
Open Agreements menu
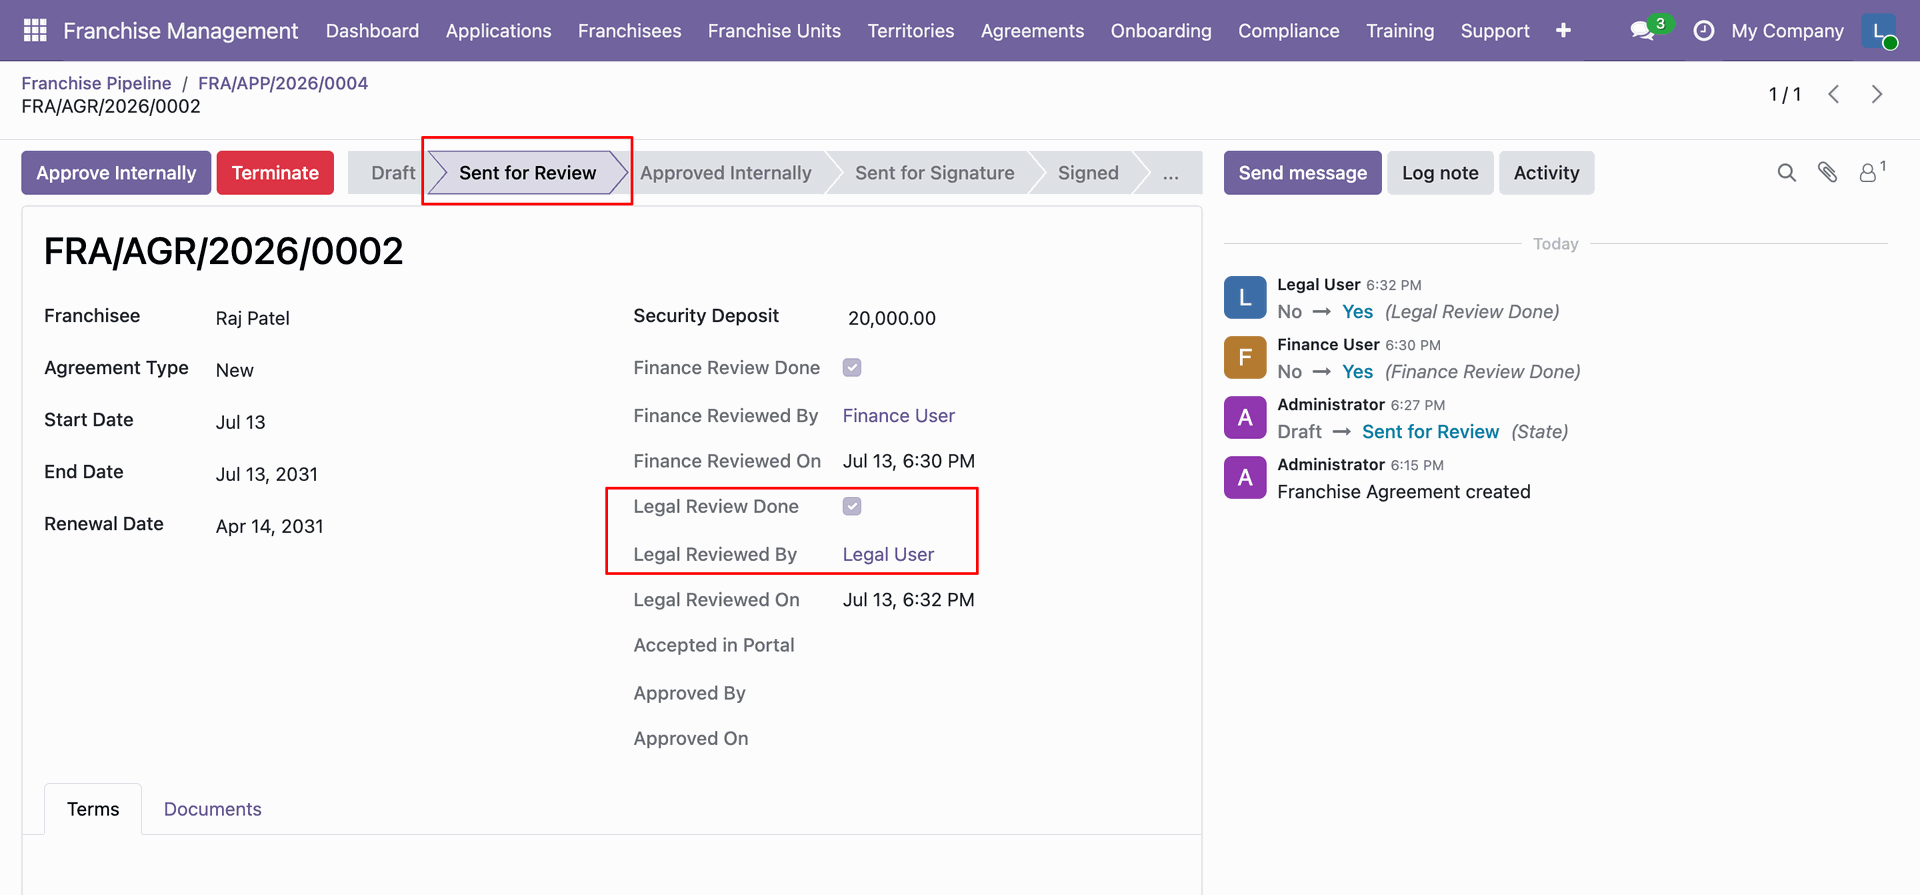coord(1032,31)
